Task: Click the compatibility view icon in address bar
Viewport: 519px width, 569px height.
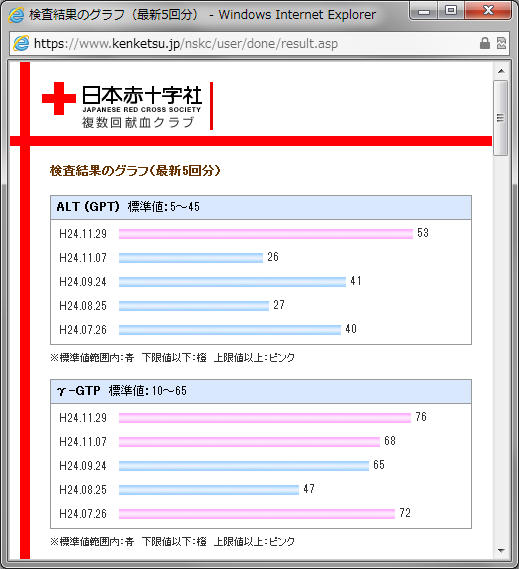Action: coord(501,43)
